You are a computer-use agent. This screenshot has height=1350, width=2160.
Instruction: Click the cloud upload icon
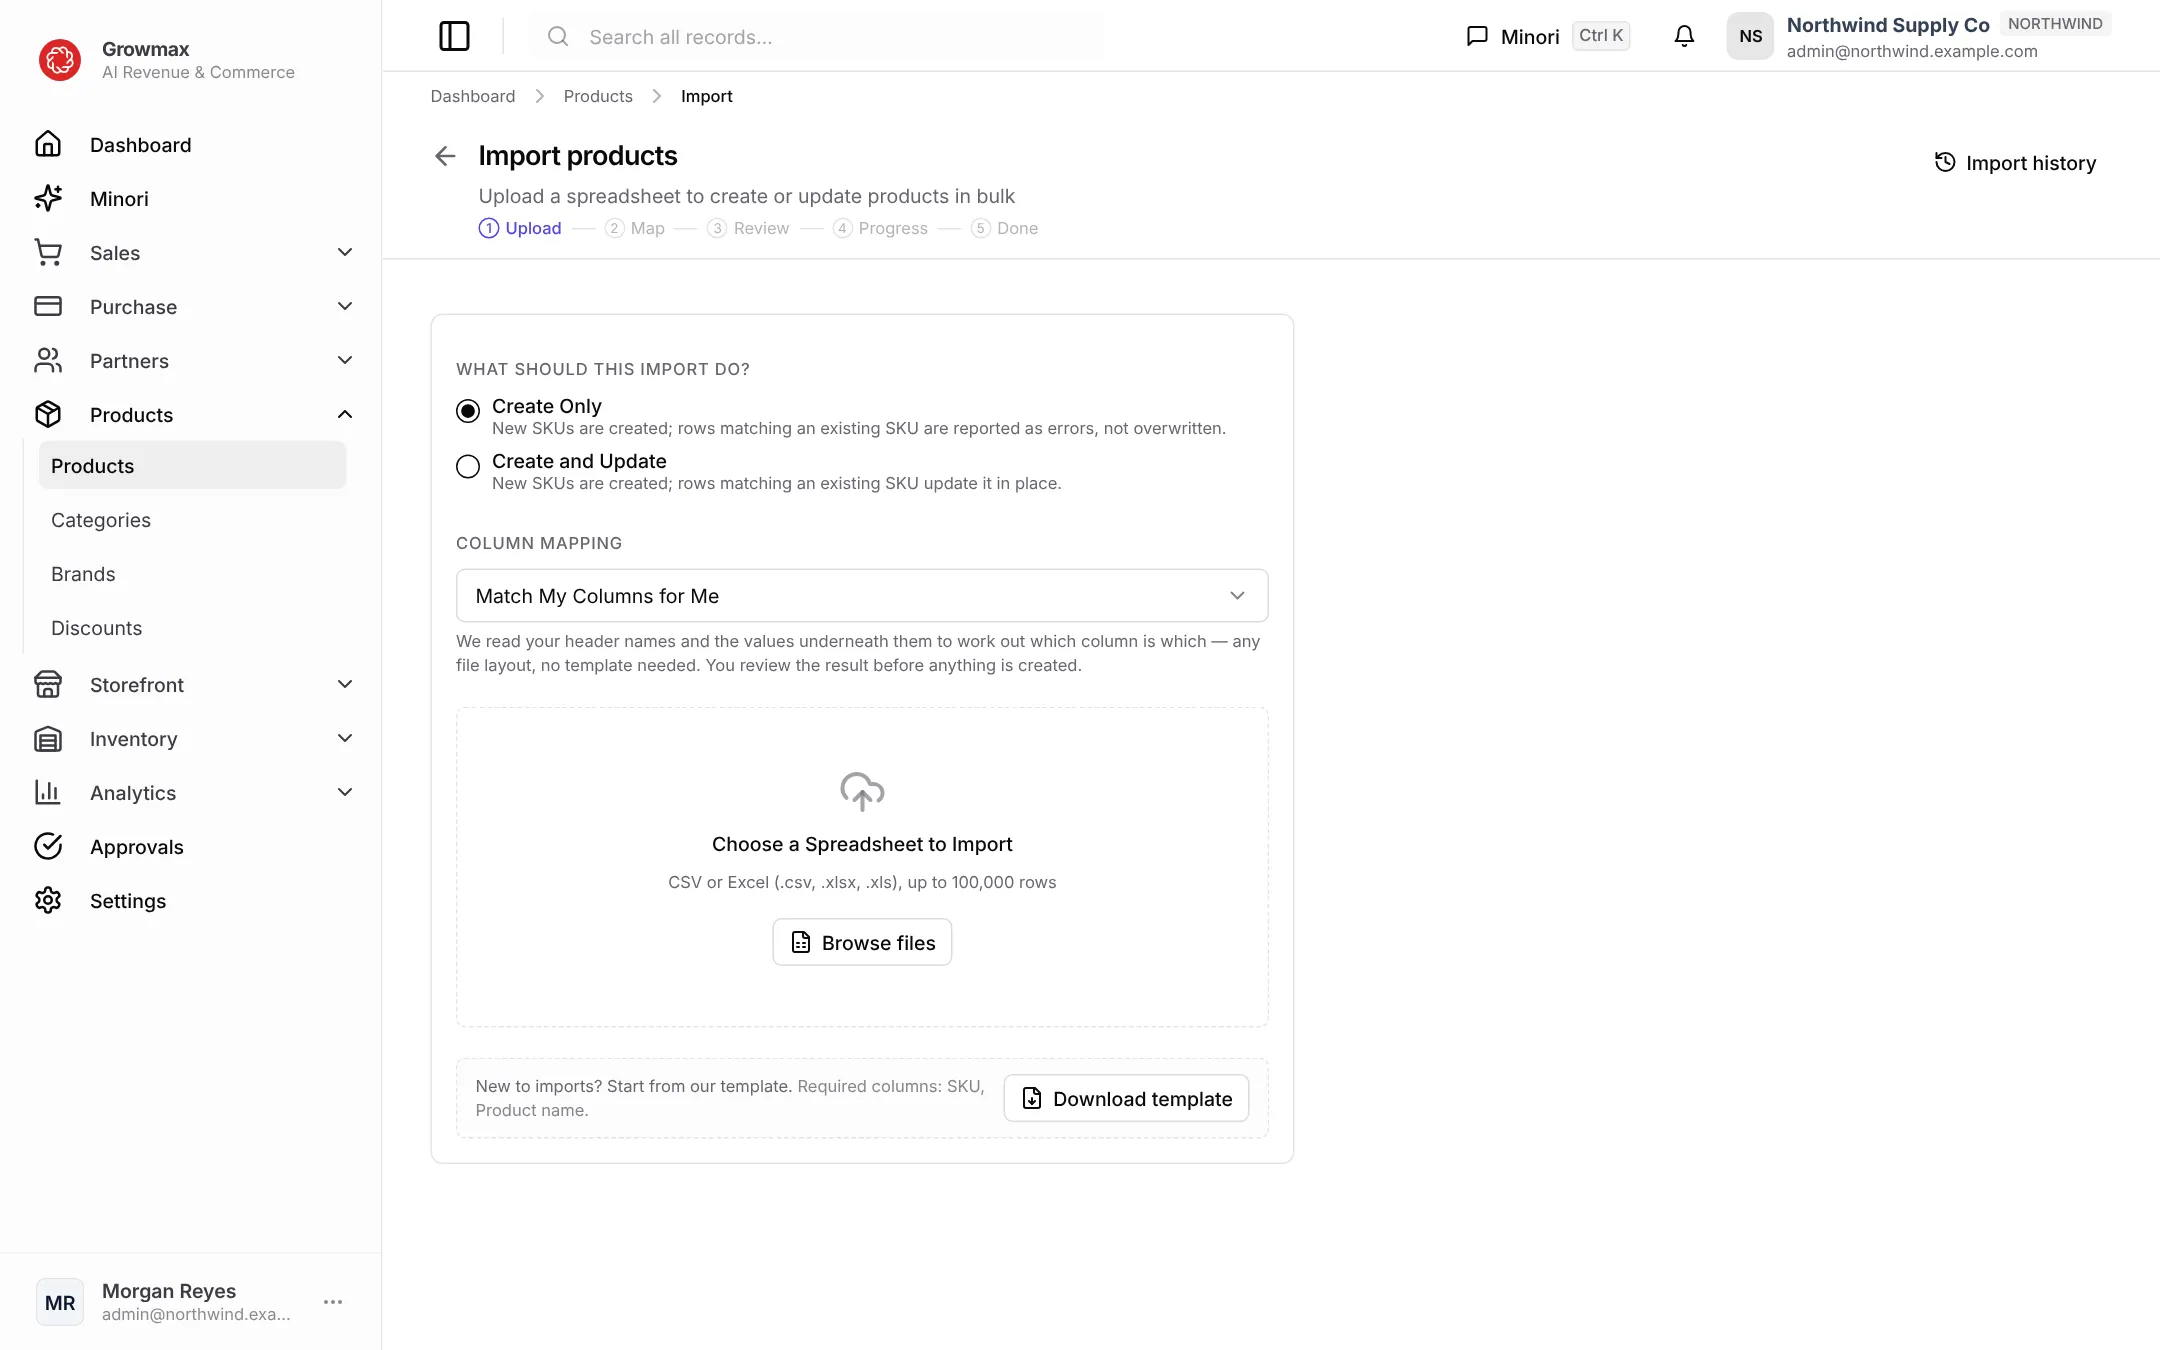(862, 791)
